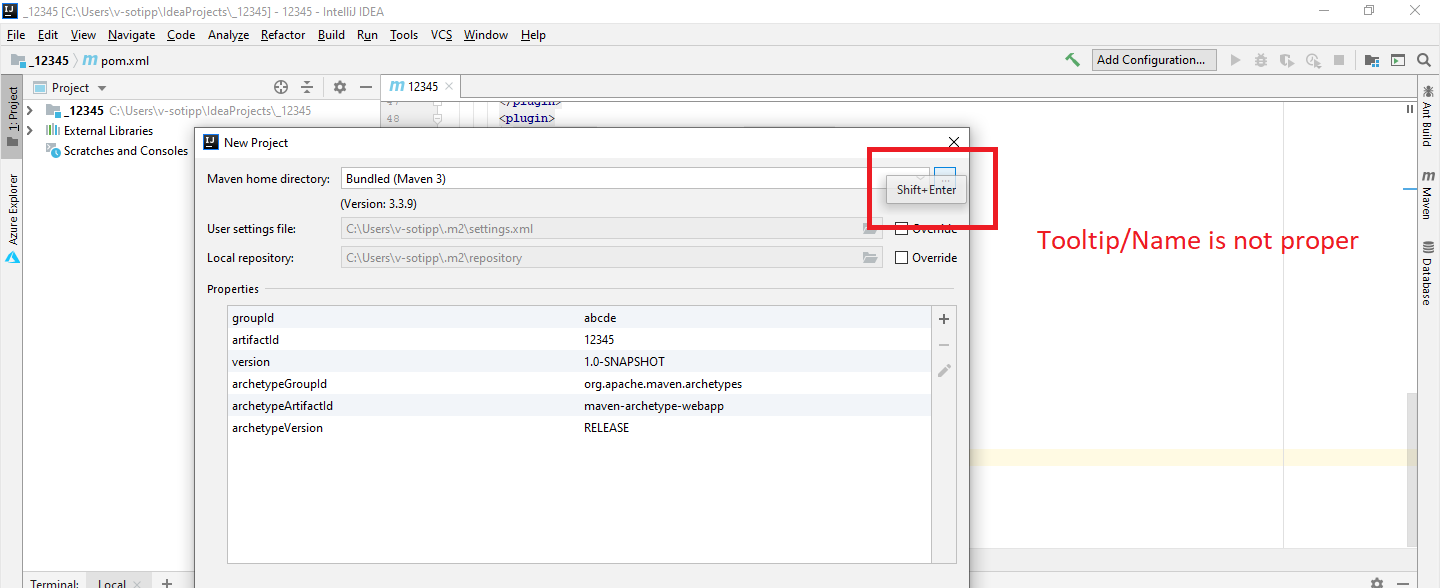Open the Terminal popup icon in toolbar
The image size is (1440, 588).
(1398, 60)
